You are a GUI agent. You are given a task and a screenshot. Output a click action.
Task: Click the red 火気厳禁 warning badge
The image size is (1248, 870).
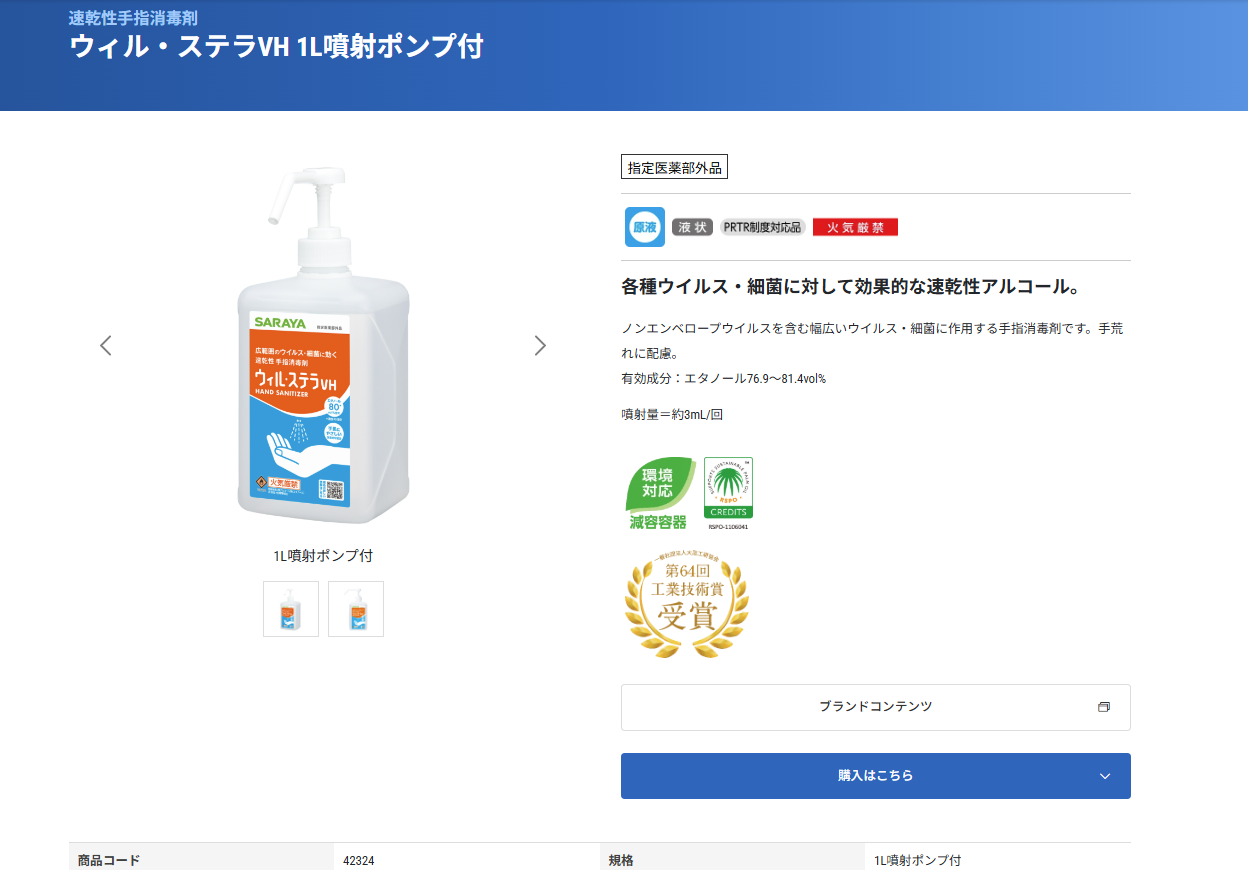pos(855,227)
